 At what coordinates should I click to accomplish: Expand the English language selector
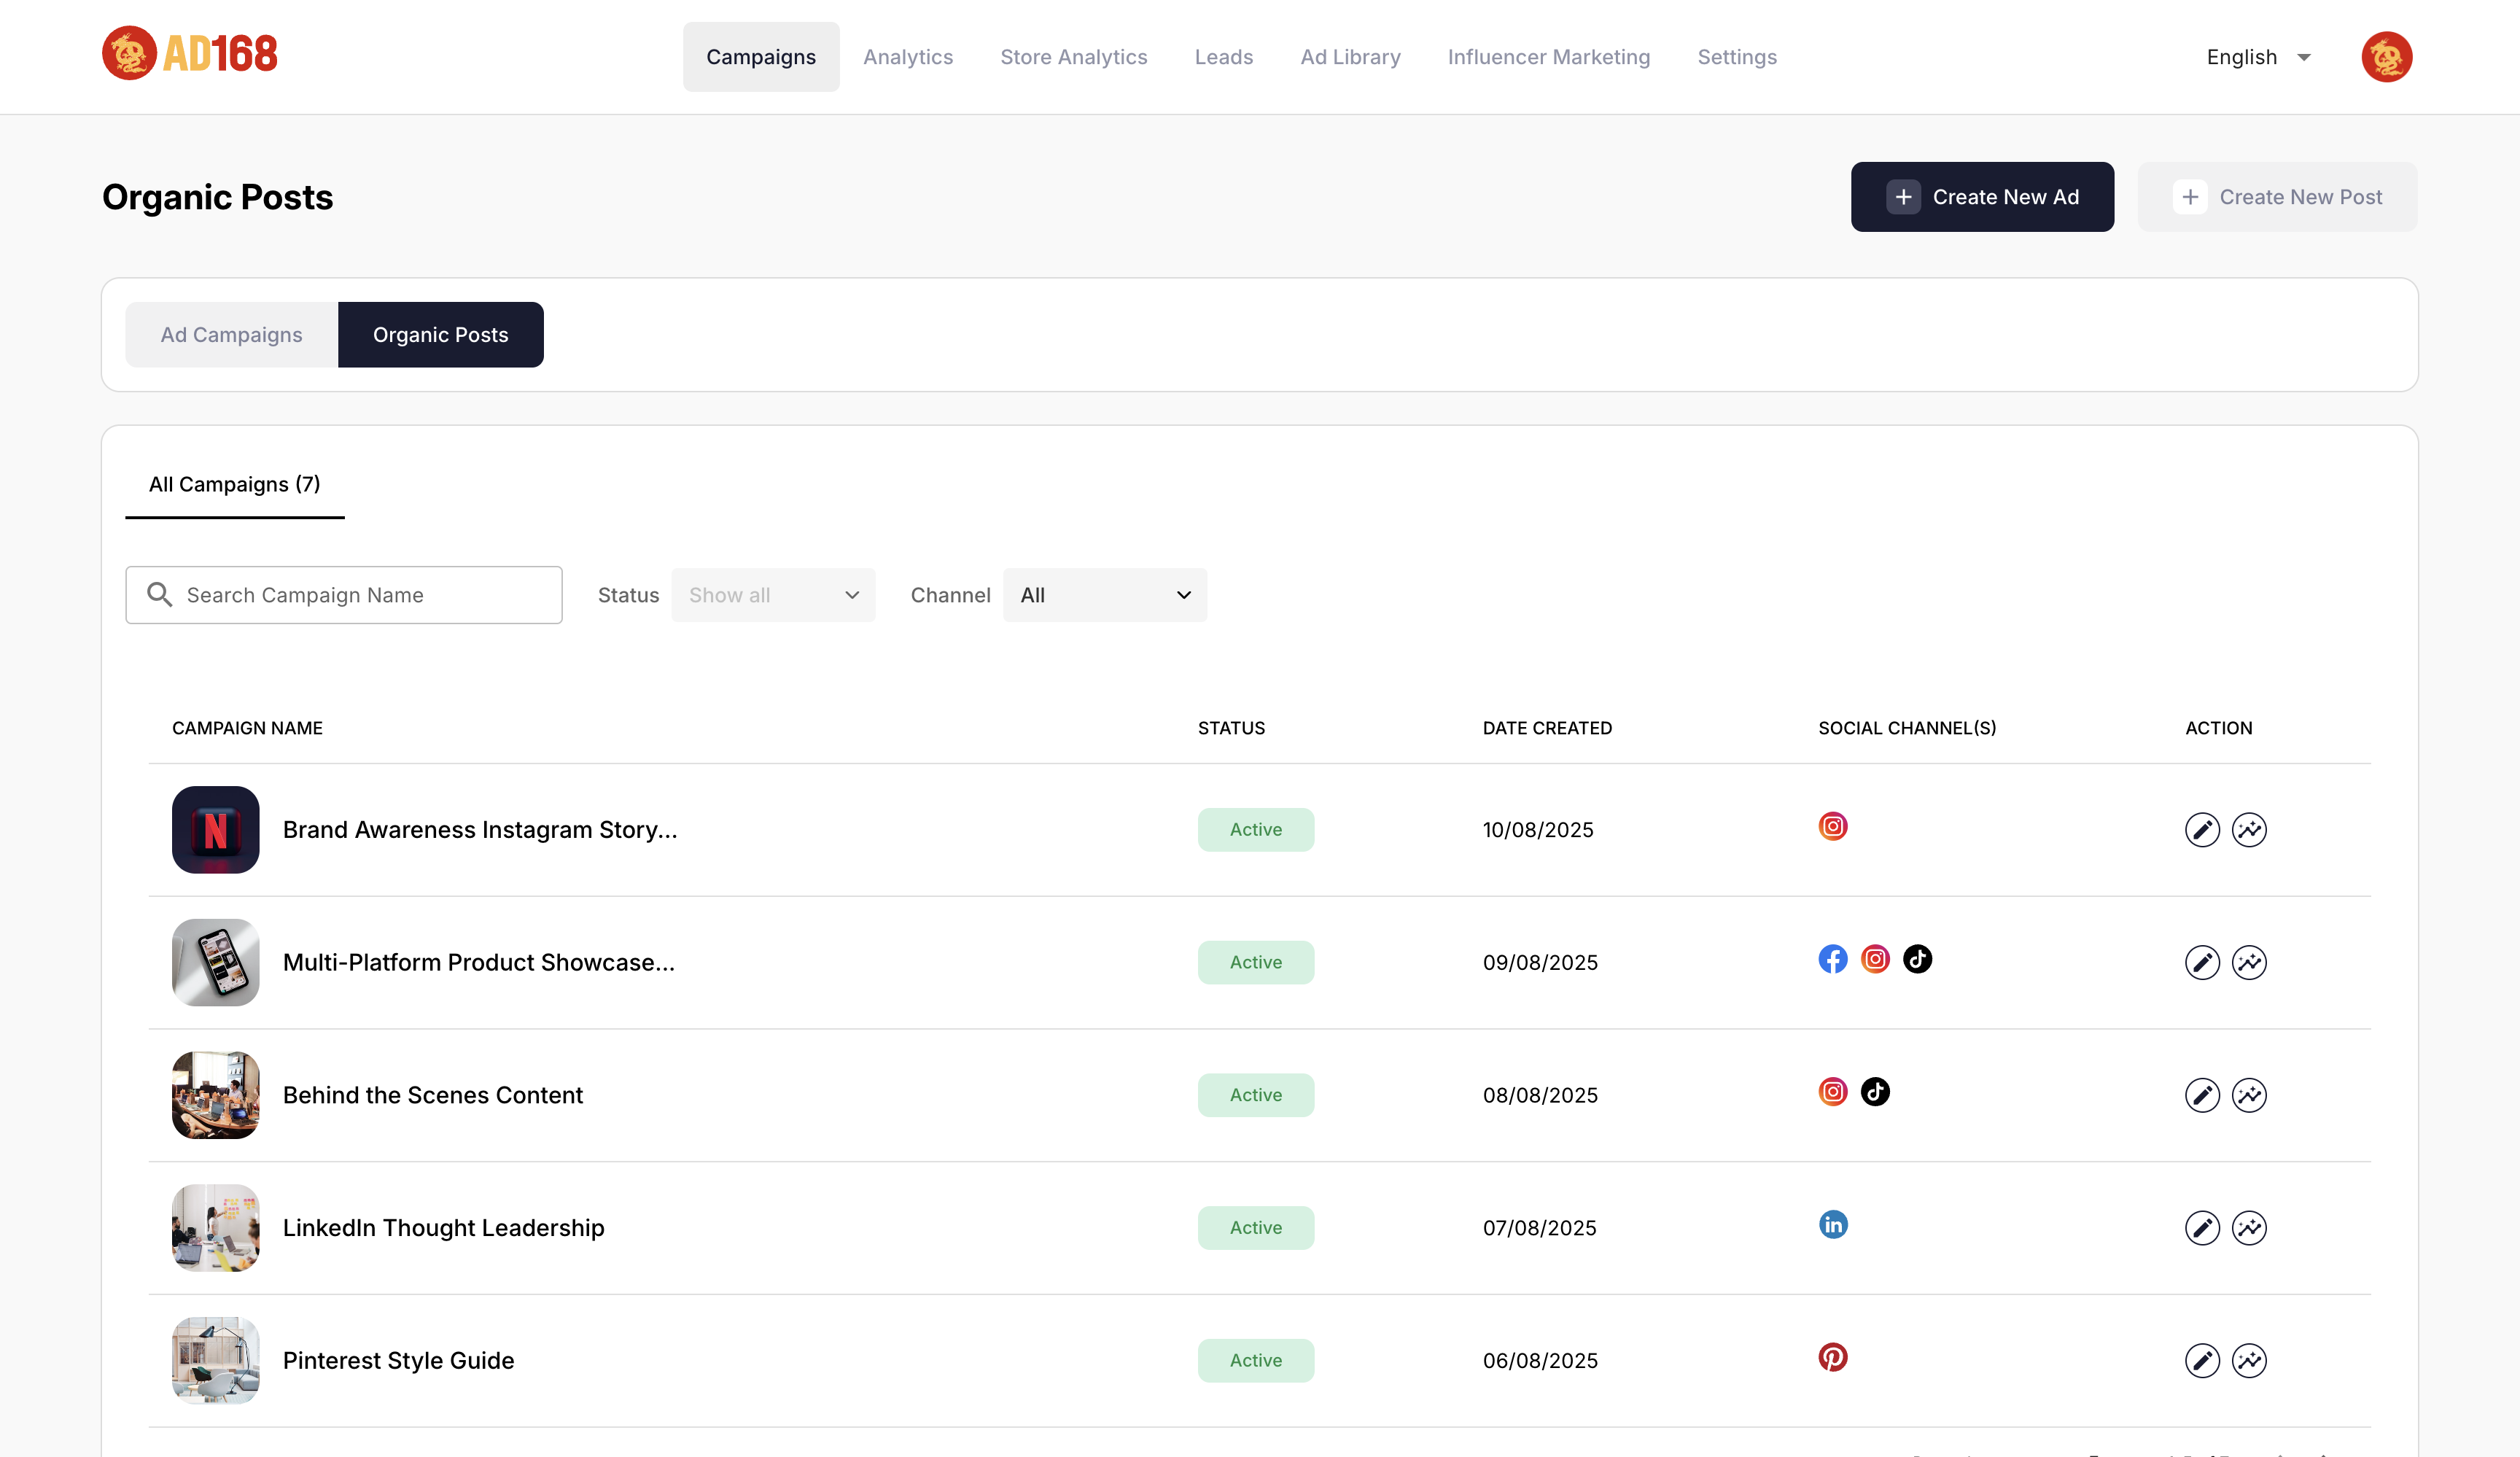coord(2258,57)
